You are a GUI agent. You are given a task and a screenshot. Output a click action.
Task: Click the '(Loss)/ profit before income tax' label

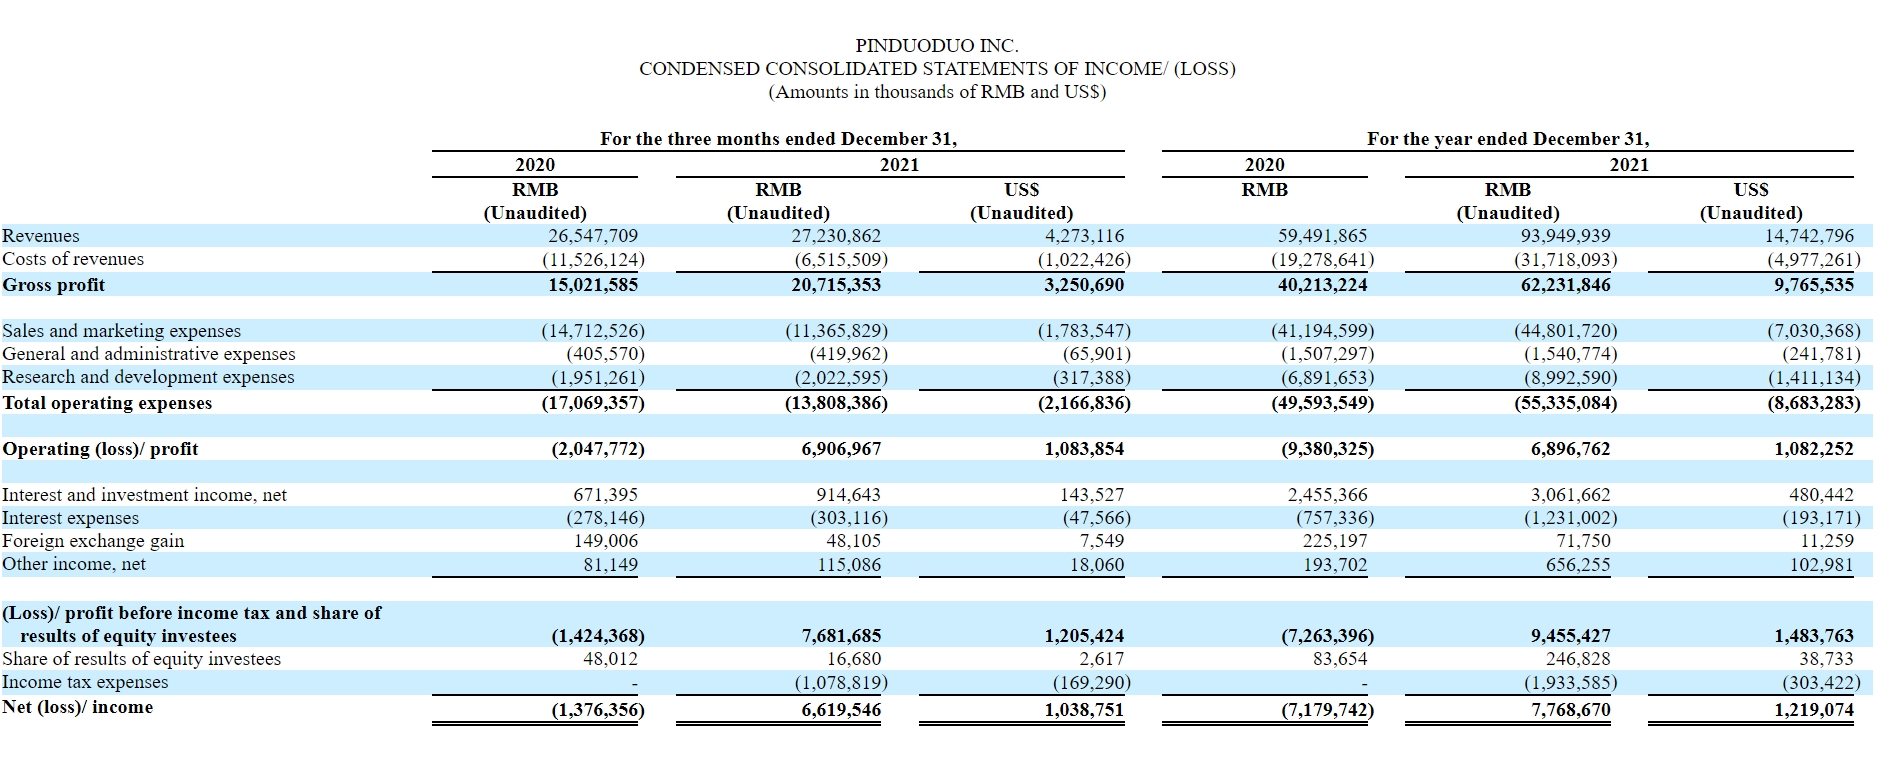[x=192, y=624]
